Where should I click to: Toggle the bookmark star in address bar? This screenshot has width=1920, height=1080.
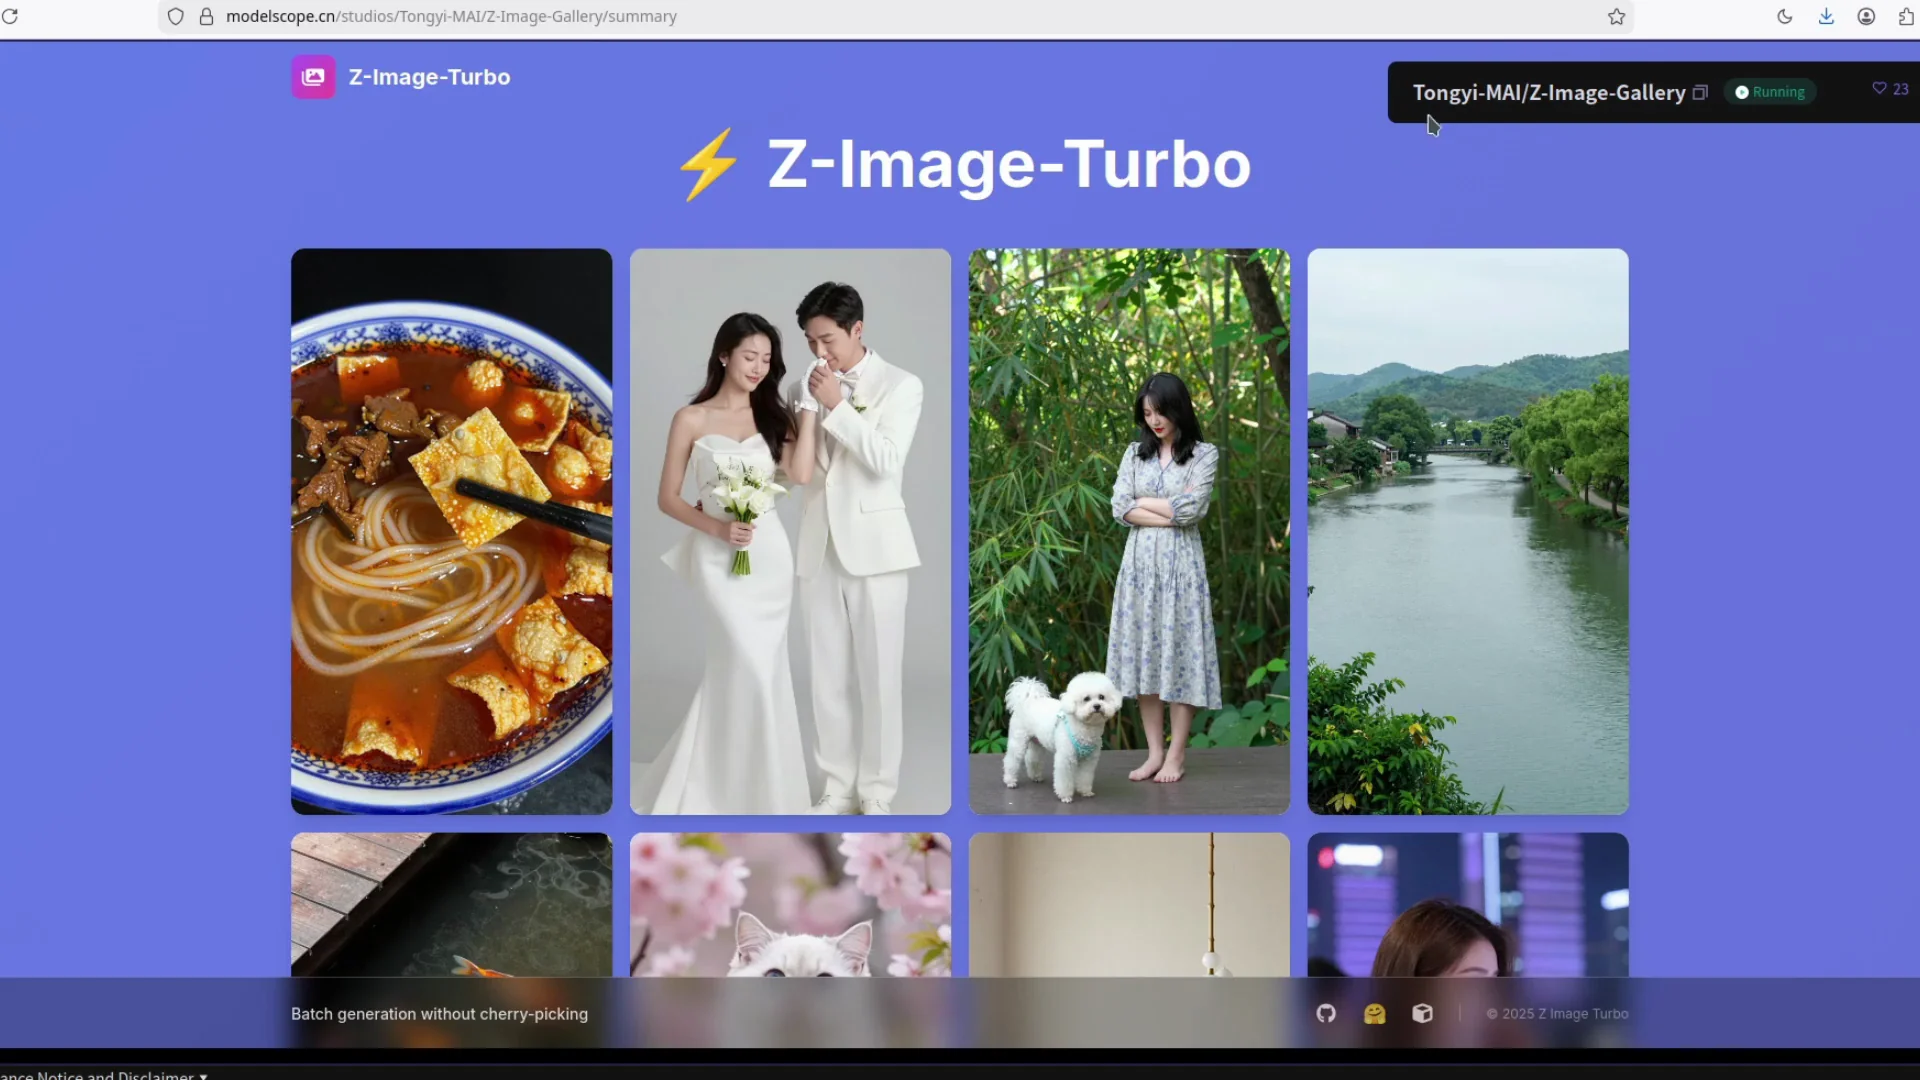coord(1616,16)
